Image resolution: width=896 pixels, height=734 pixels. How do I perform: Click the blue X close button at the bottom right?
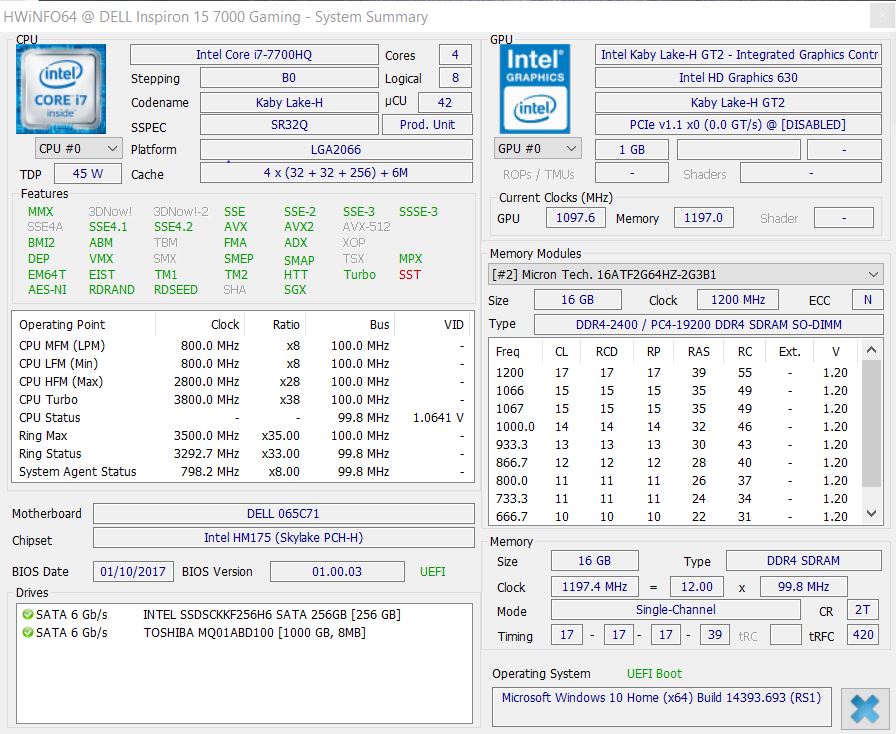click(x=865, y=708)
